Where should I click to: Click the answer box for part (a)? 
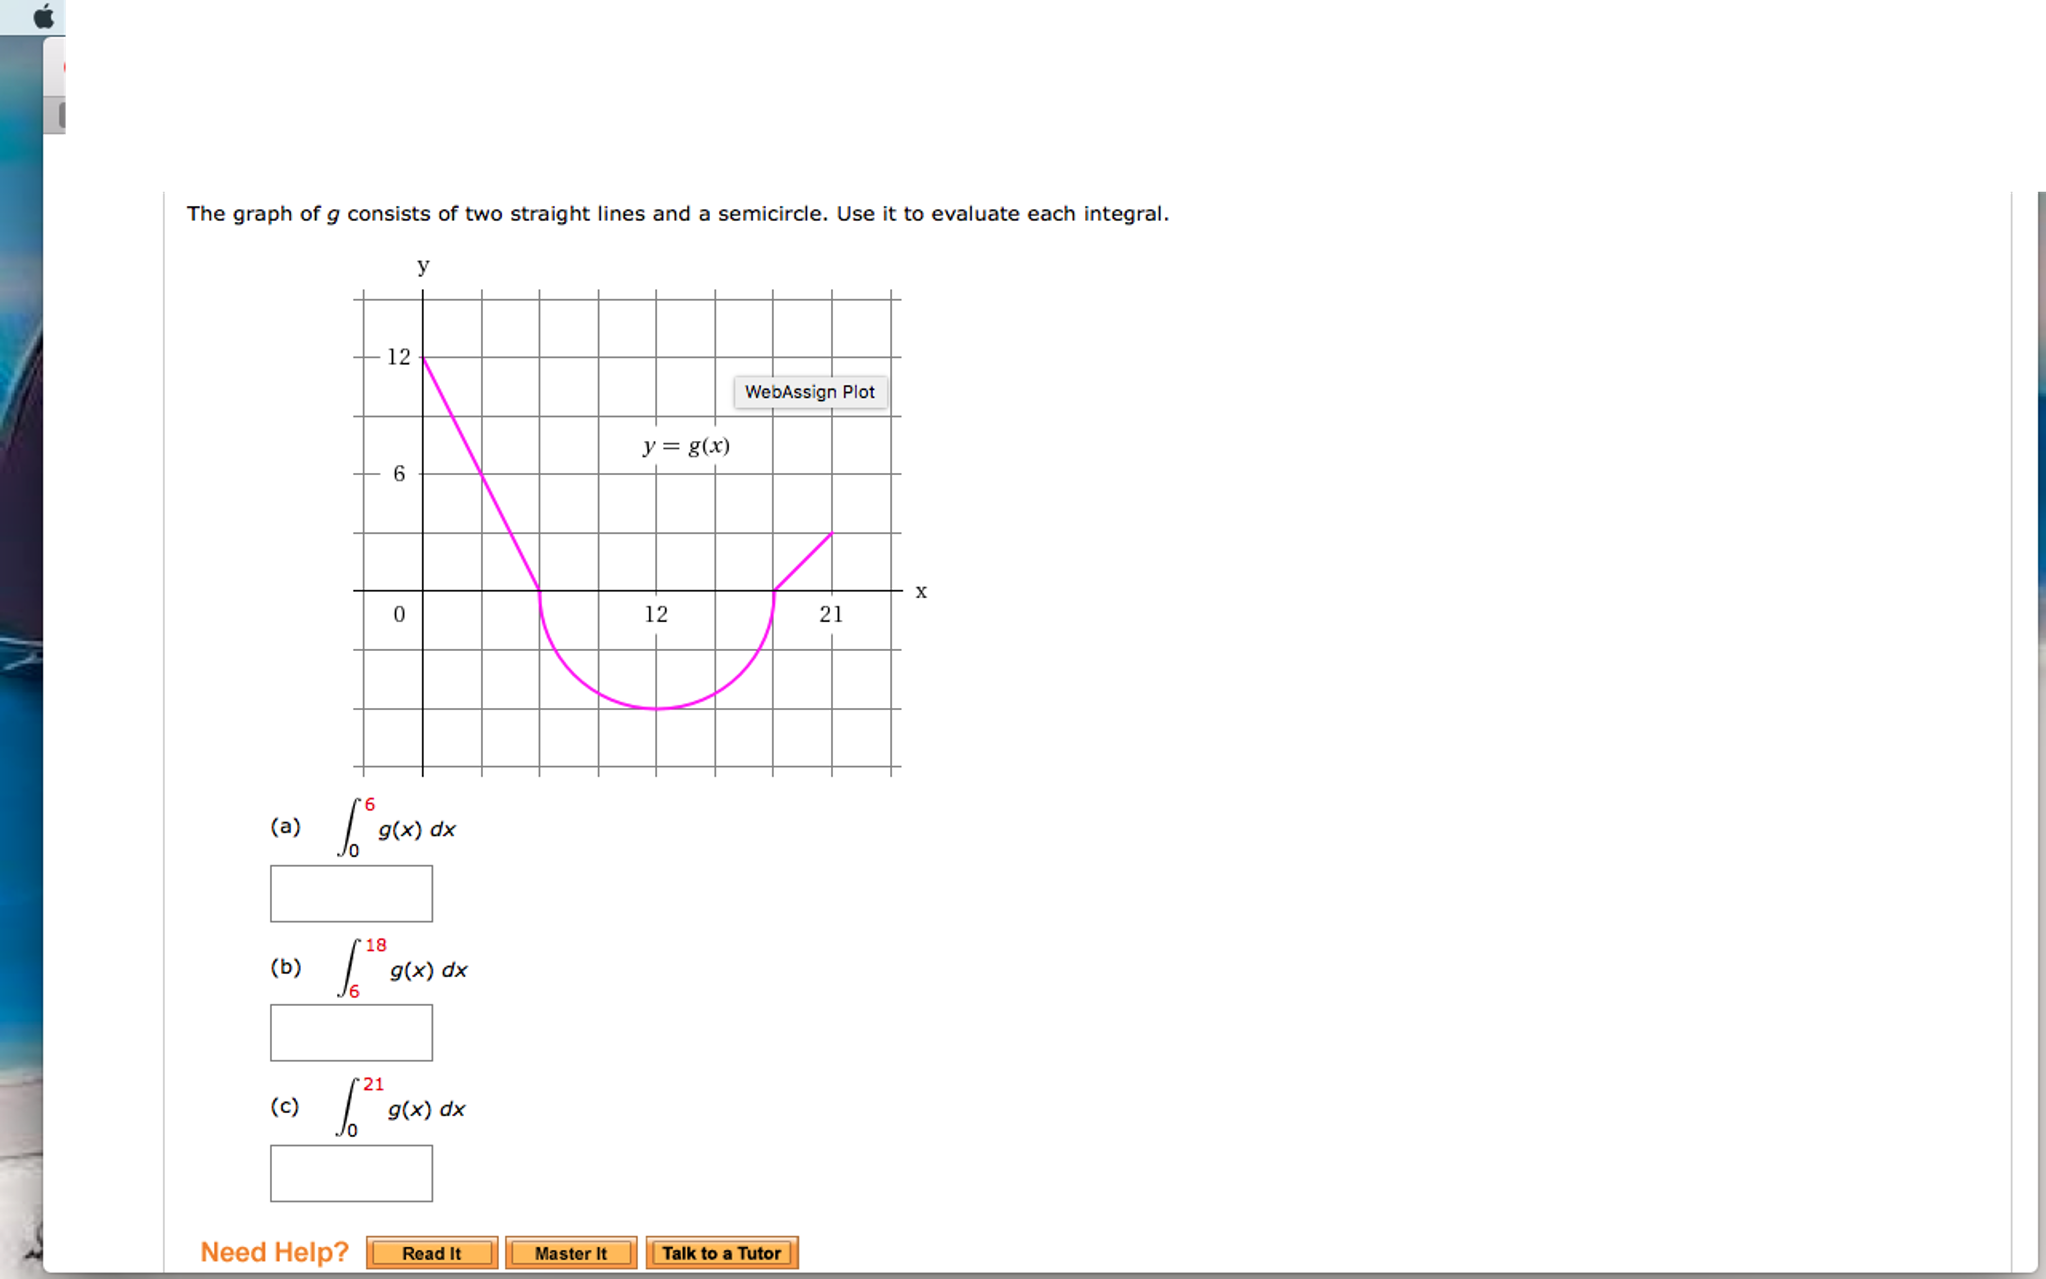pos(351,893)
